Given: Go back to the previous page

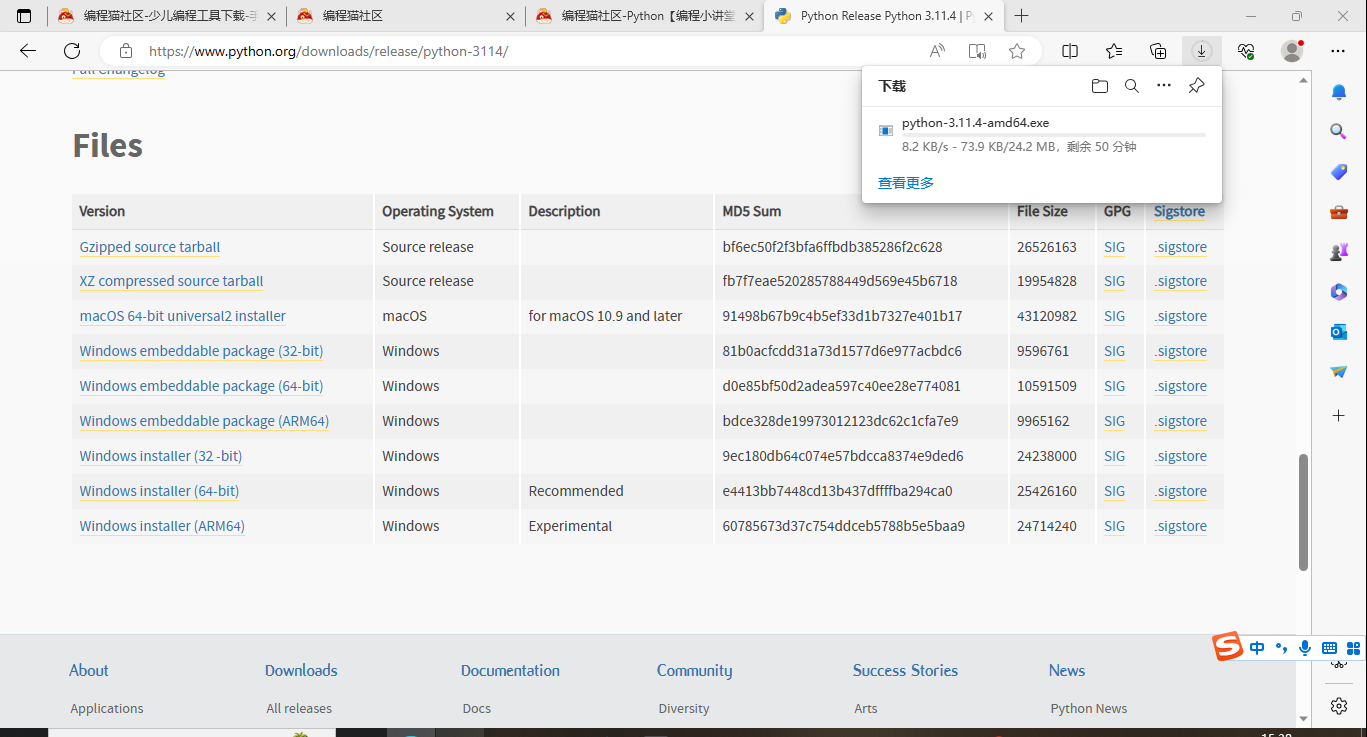Looking at the screenshot, I should [28, 51].
